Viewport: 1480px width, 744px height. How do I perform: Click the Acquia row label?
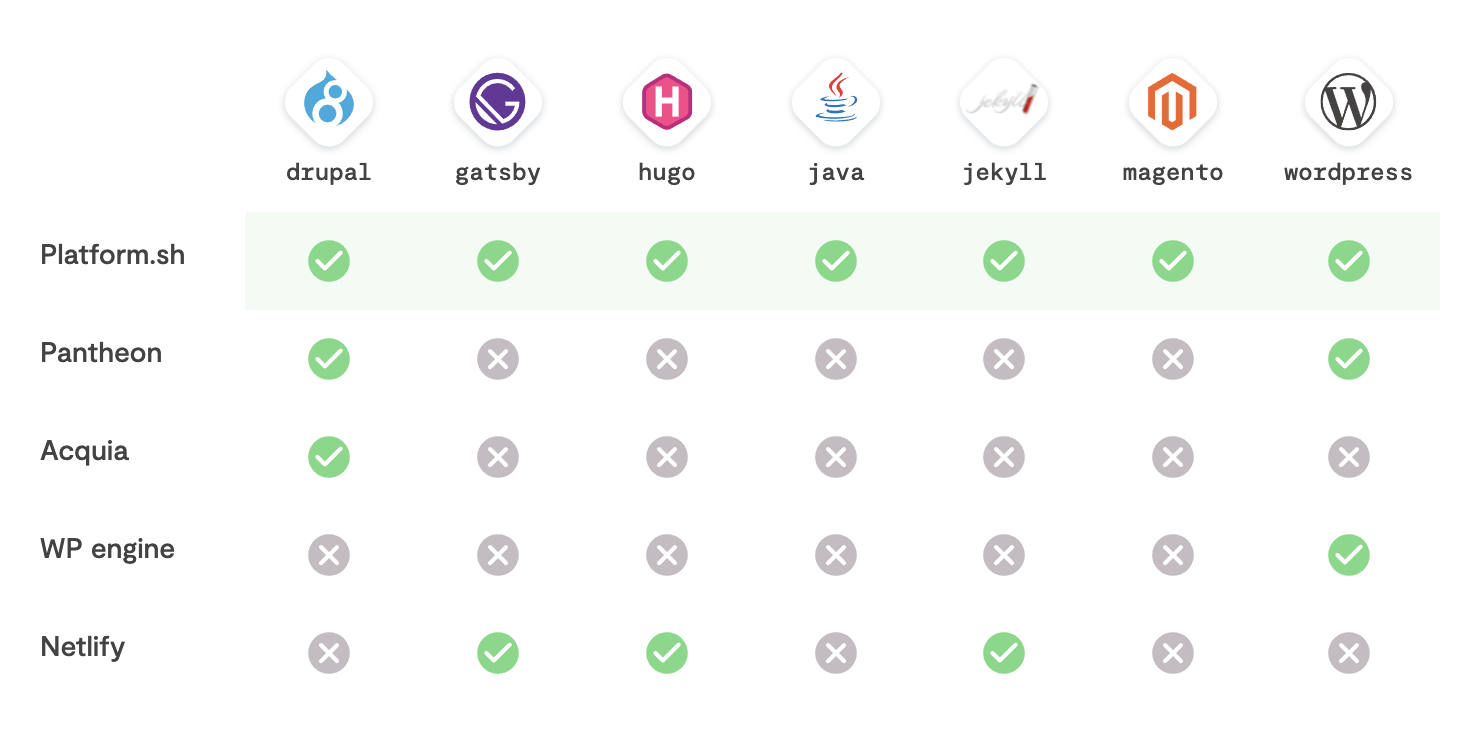85,452
